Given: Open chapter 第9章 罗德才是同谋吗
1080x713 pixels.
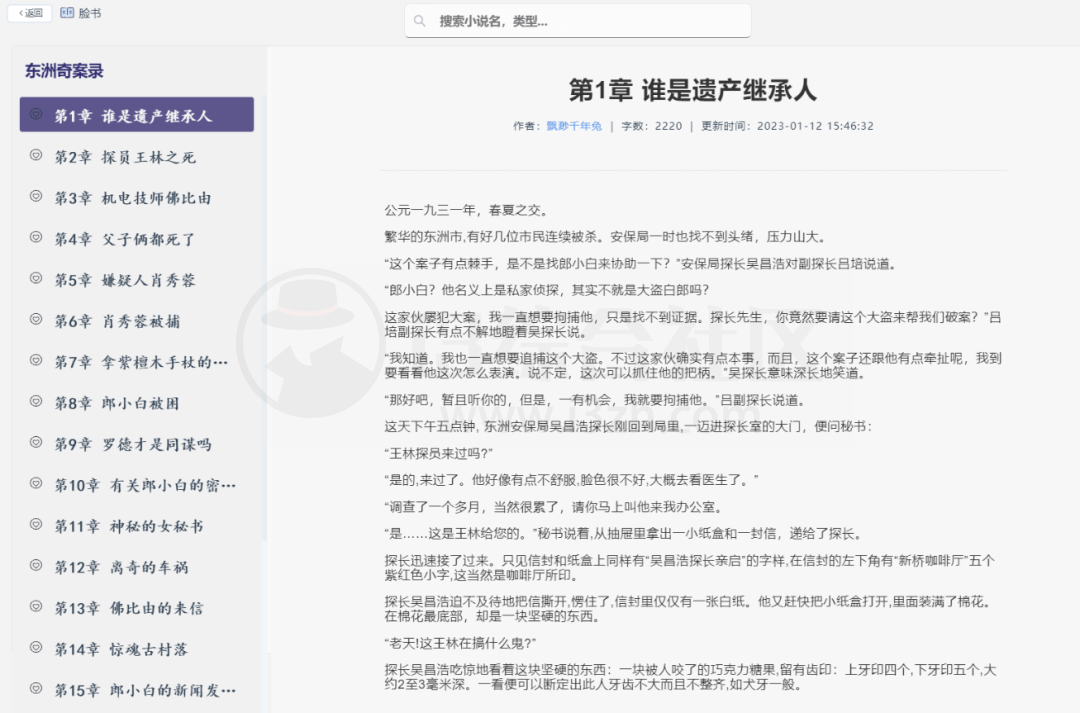Looking at the screenshot, I should [x=136, y=444].
